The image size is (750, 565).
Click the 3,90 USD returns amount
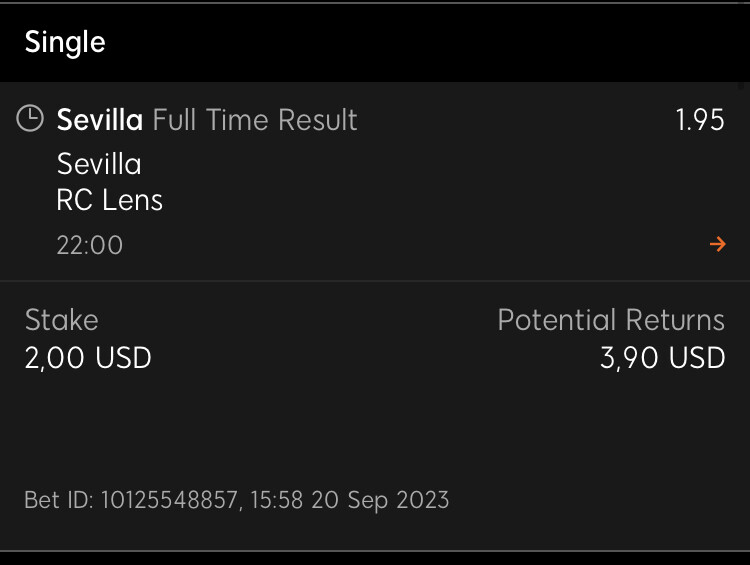(x=662, y=358)
